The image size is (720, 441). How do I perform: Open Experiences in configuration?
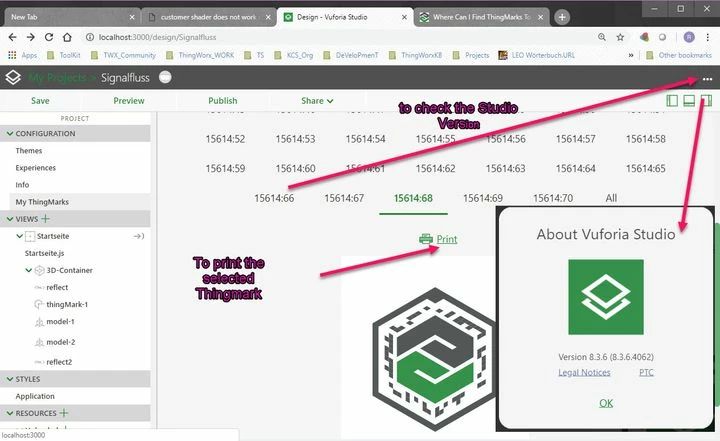click(35, 168)
